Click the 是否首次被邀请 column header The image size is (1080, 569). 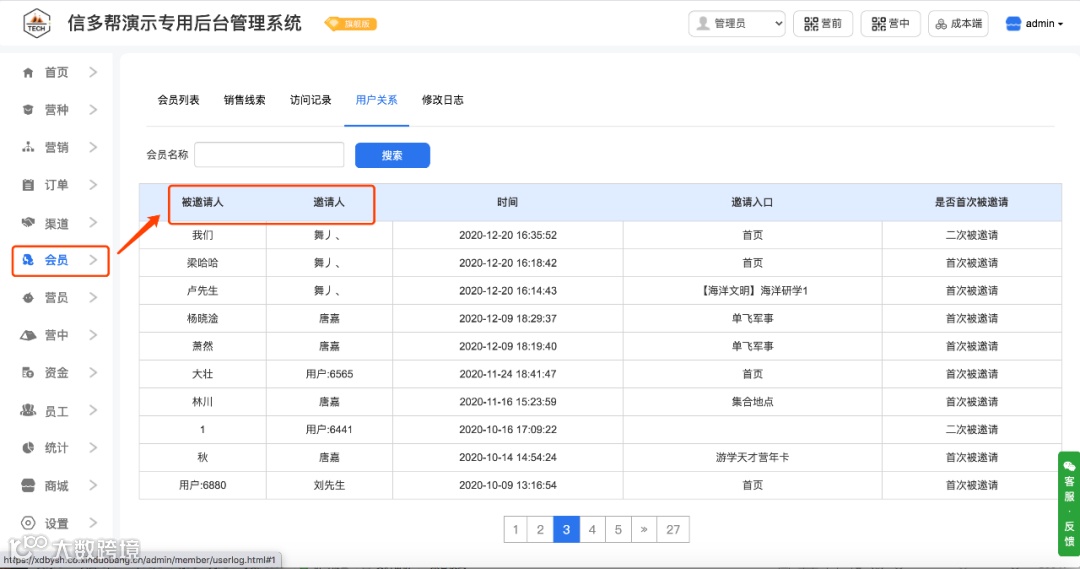click(971, 202)
